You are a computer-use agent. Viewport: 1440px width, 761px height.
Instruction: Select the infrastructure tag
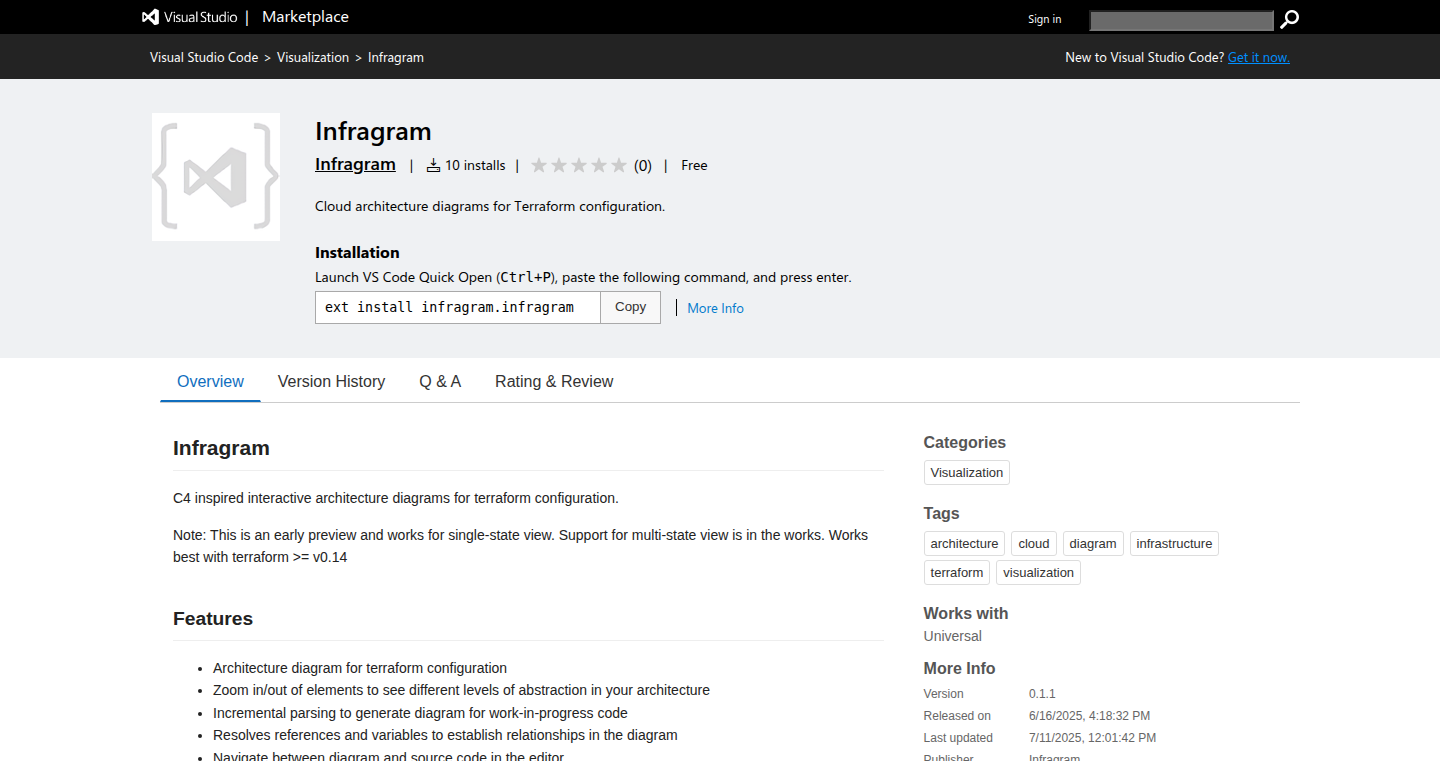1174,544
